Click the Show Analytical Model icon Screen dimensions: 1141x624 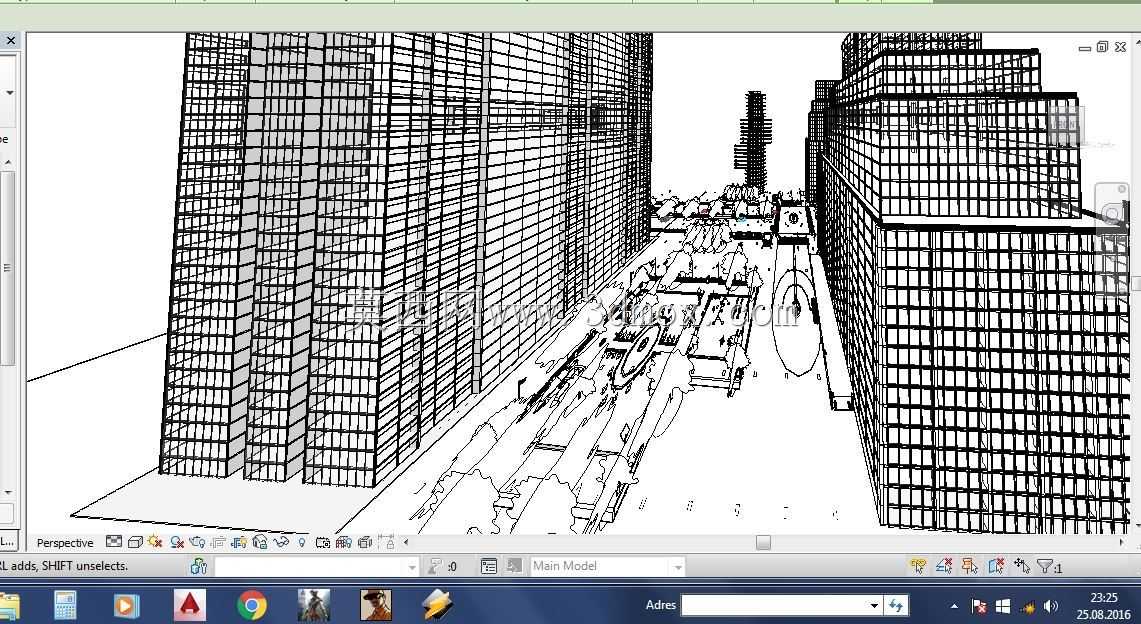coord(344,542)
